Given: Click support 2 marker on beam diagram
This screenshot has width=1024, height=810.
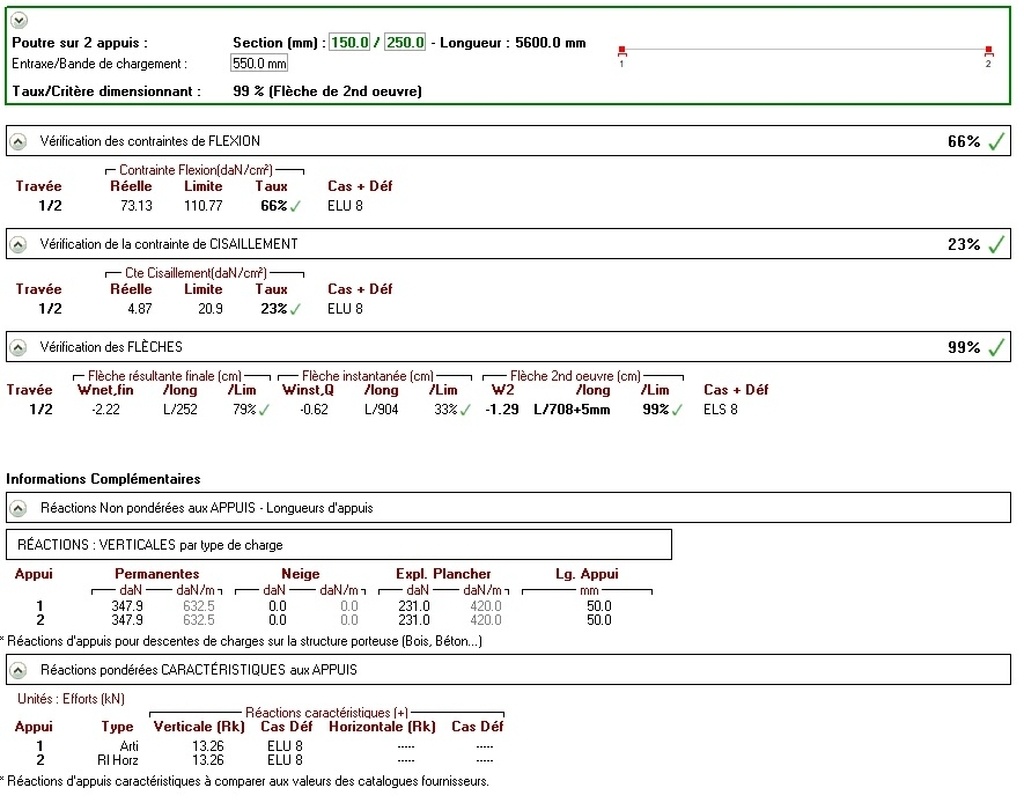Looking at the screenshot, I should tap(988, 50).
